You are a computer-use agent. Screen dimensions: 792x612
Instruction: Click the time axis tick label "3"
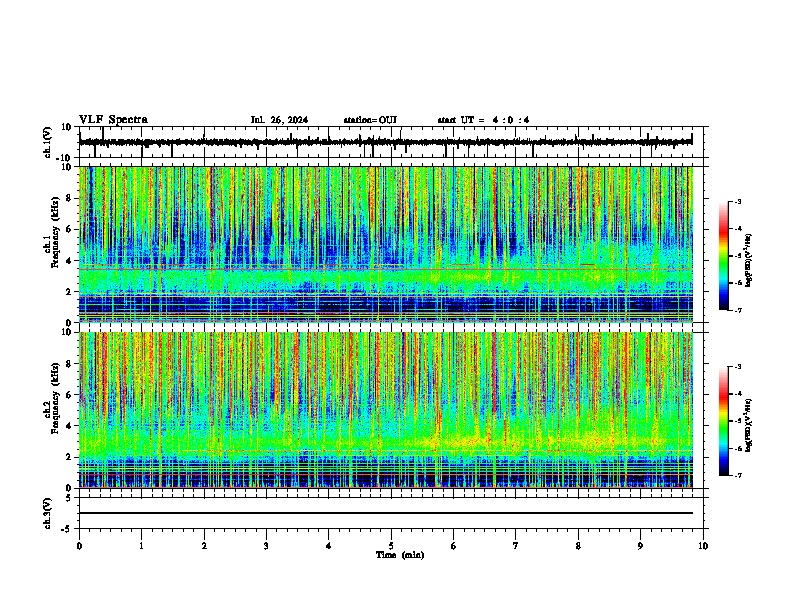coord(266,546)
